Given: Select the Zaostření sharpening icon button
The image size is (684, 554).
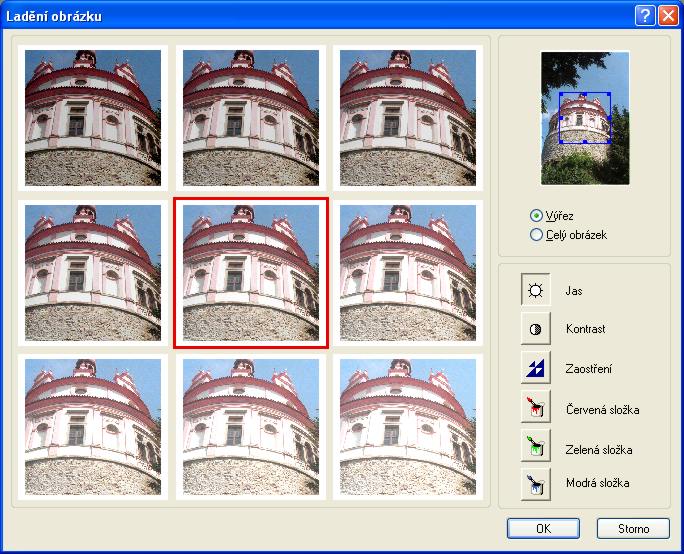Looking at the screenshot, I should (x=536, y=368).
